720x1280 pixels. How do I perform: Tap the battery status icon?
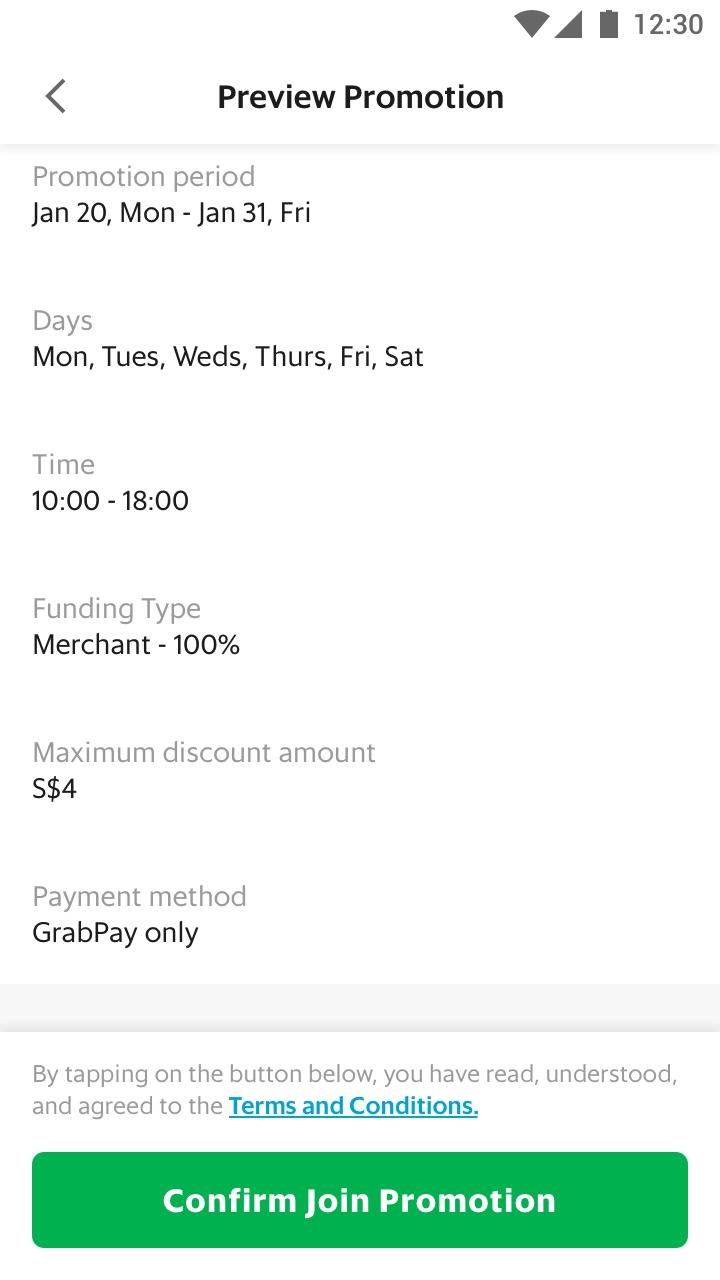(609, 24)
